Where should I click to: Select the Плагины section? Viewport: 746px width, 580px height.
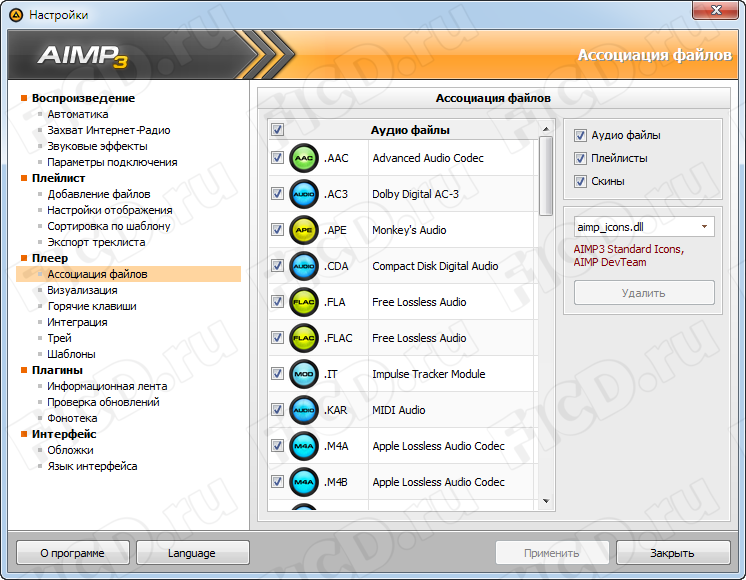(x=57, y=370)
